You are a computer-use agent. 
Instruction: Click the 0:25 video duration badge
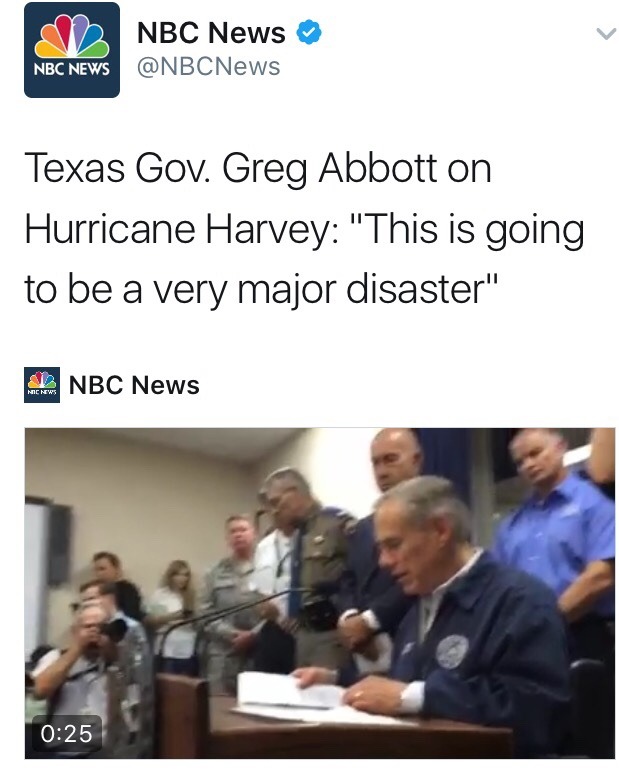(67, 734)
